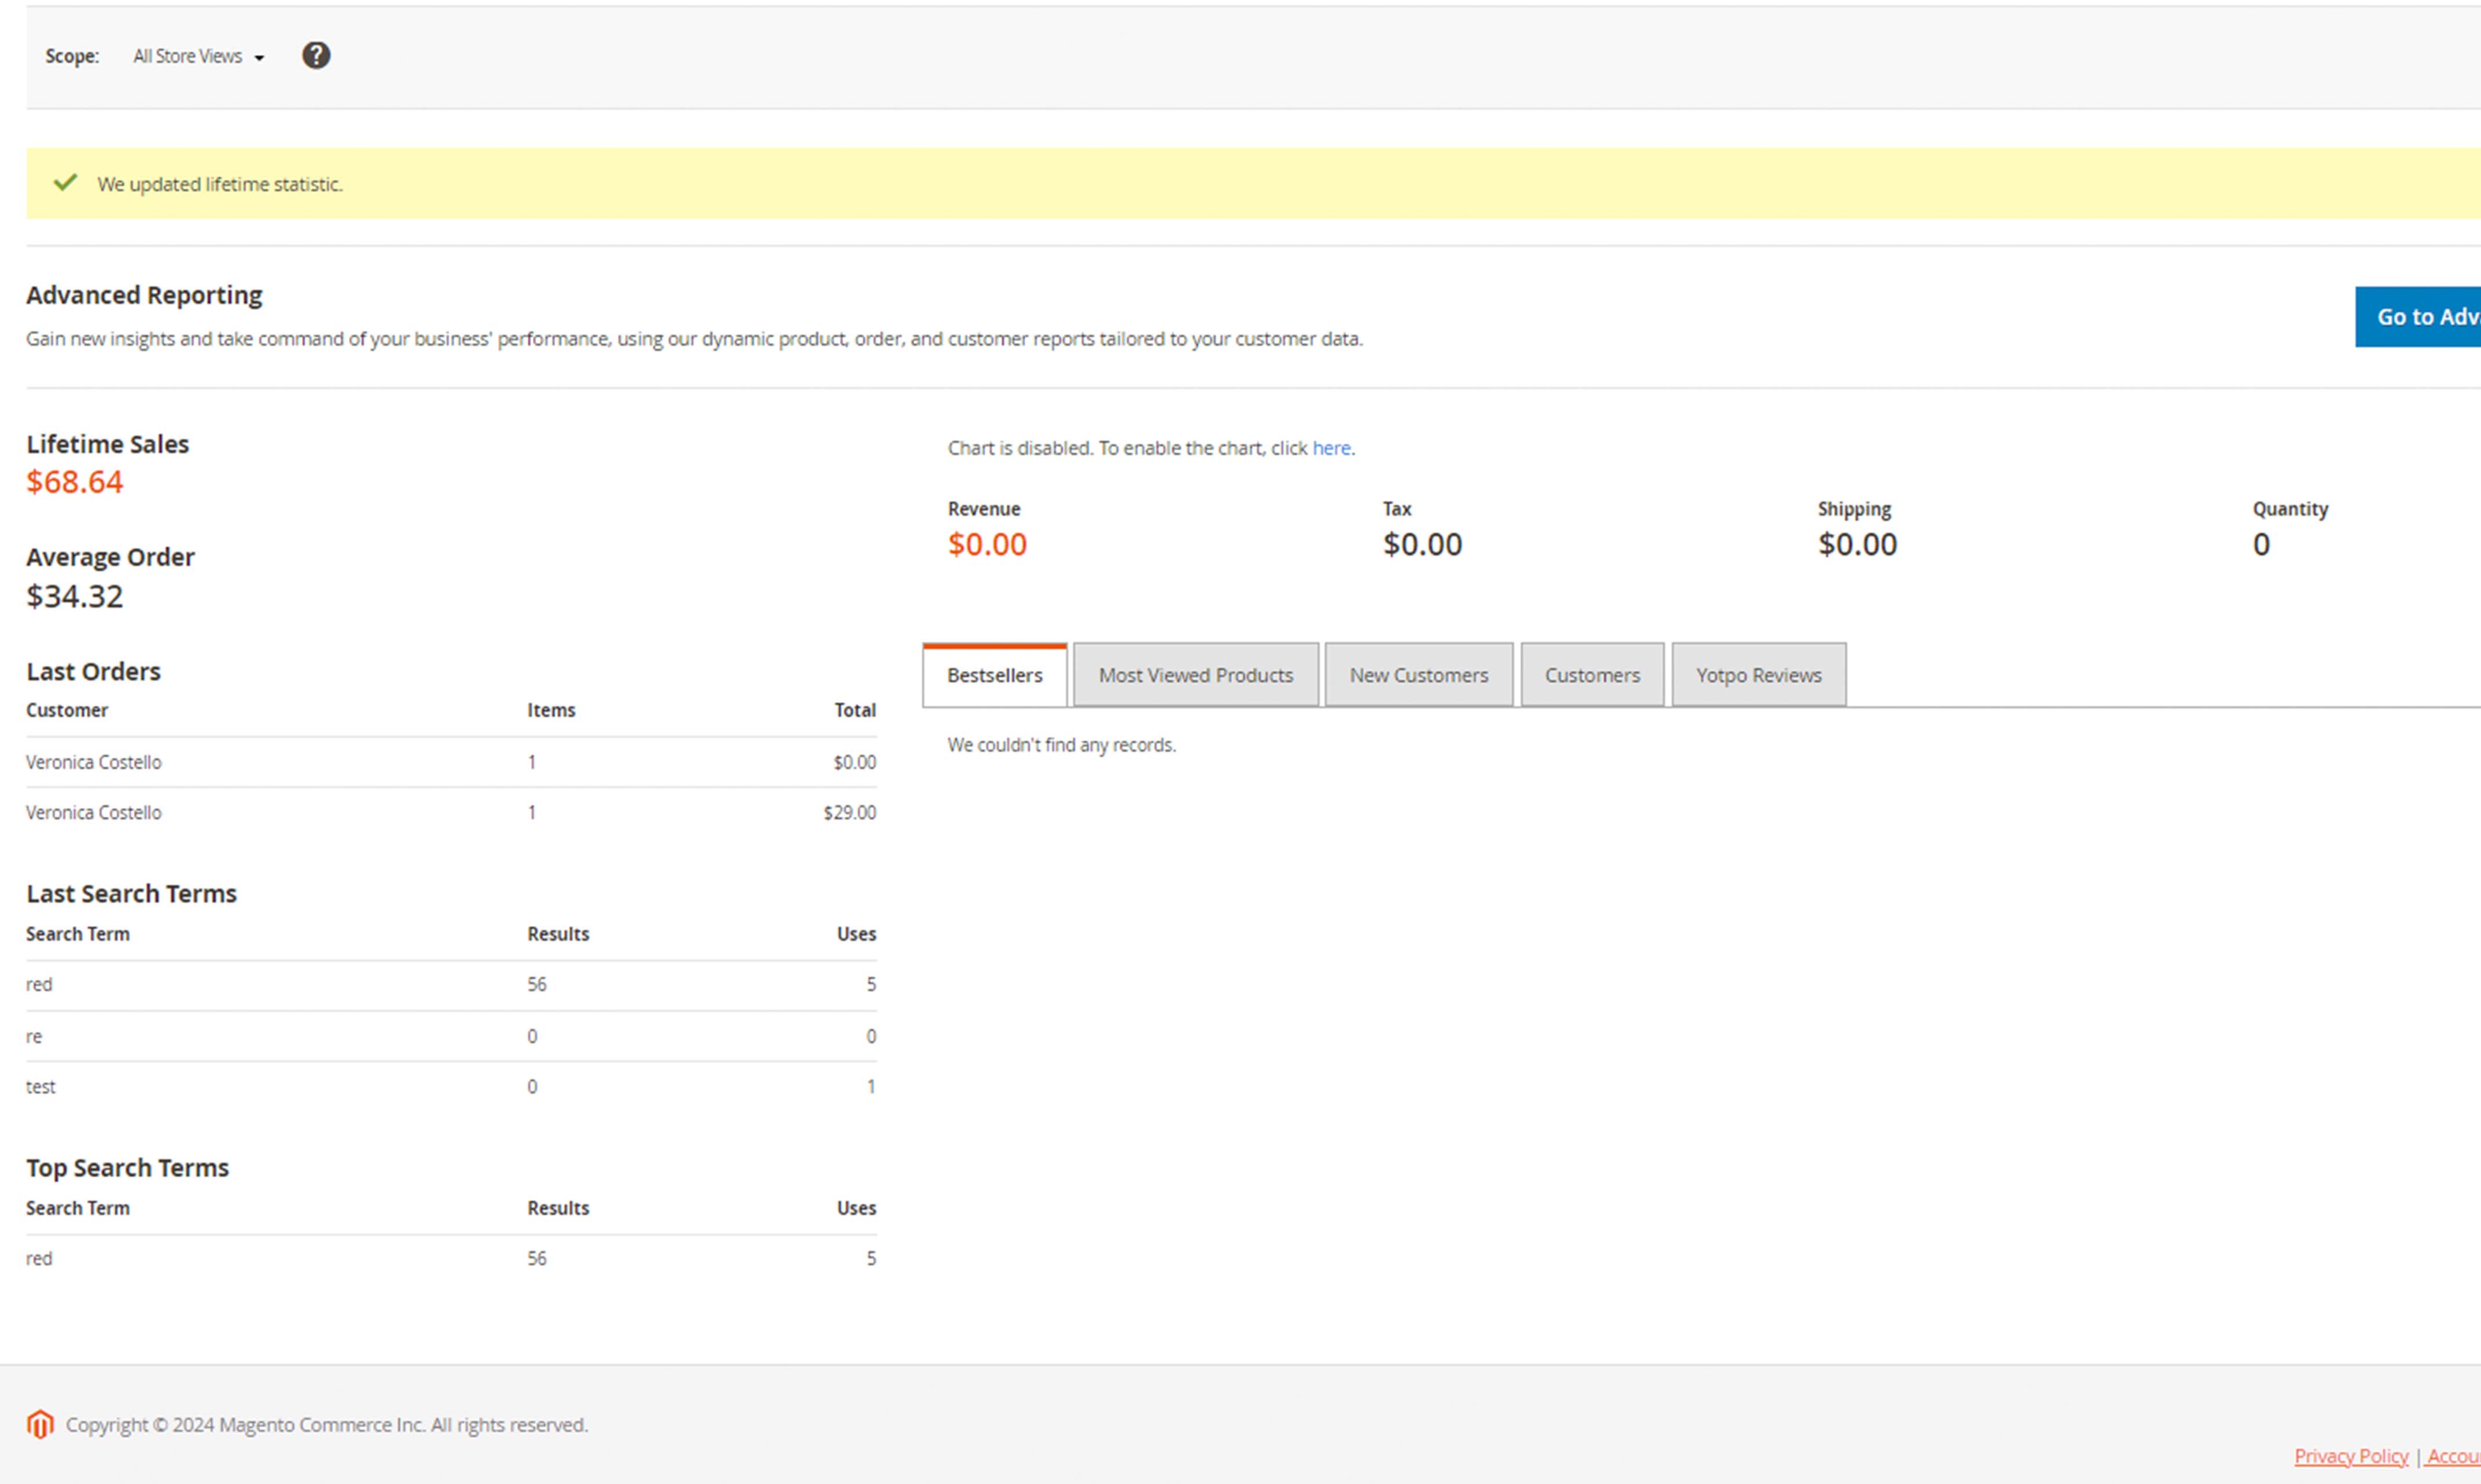Click the Shipping $0.00 amount
The height and width of the screenshot is (1484, 2481).
tap(1857, 544)
